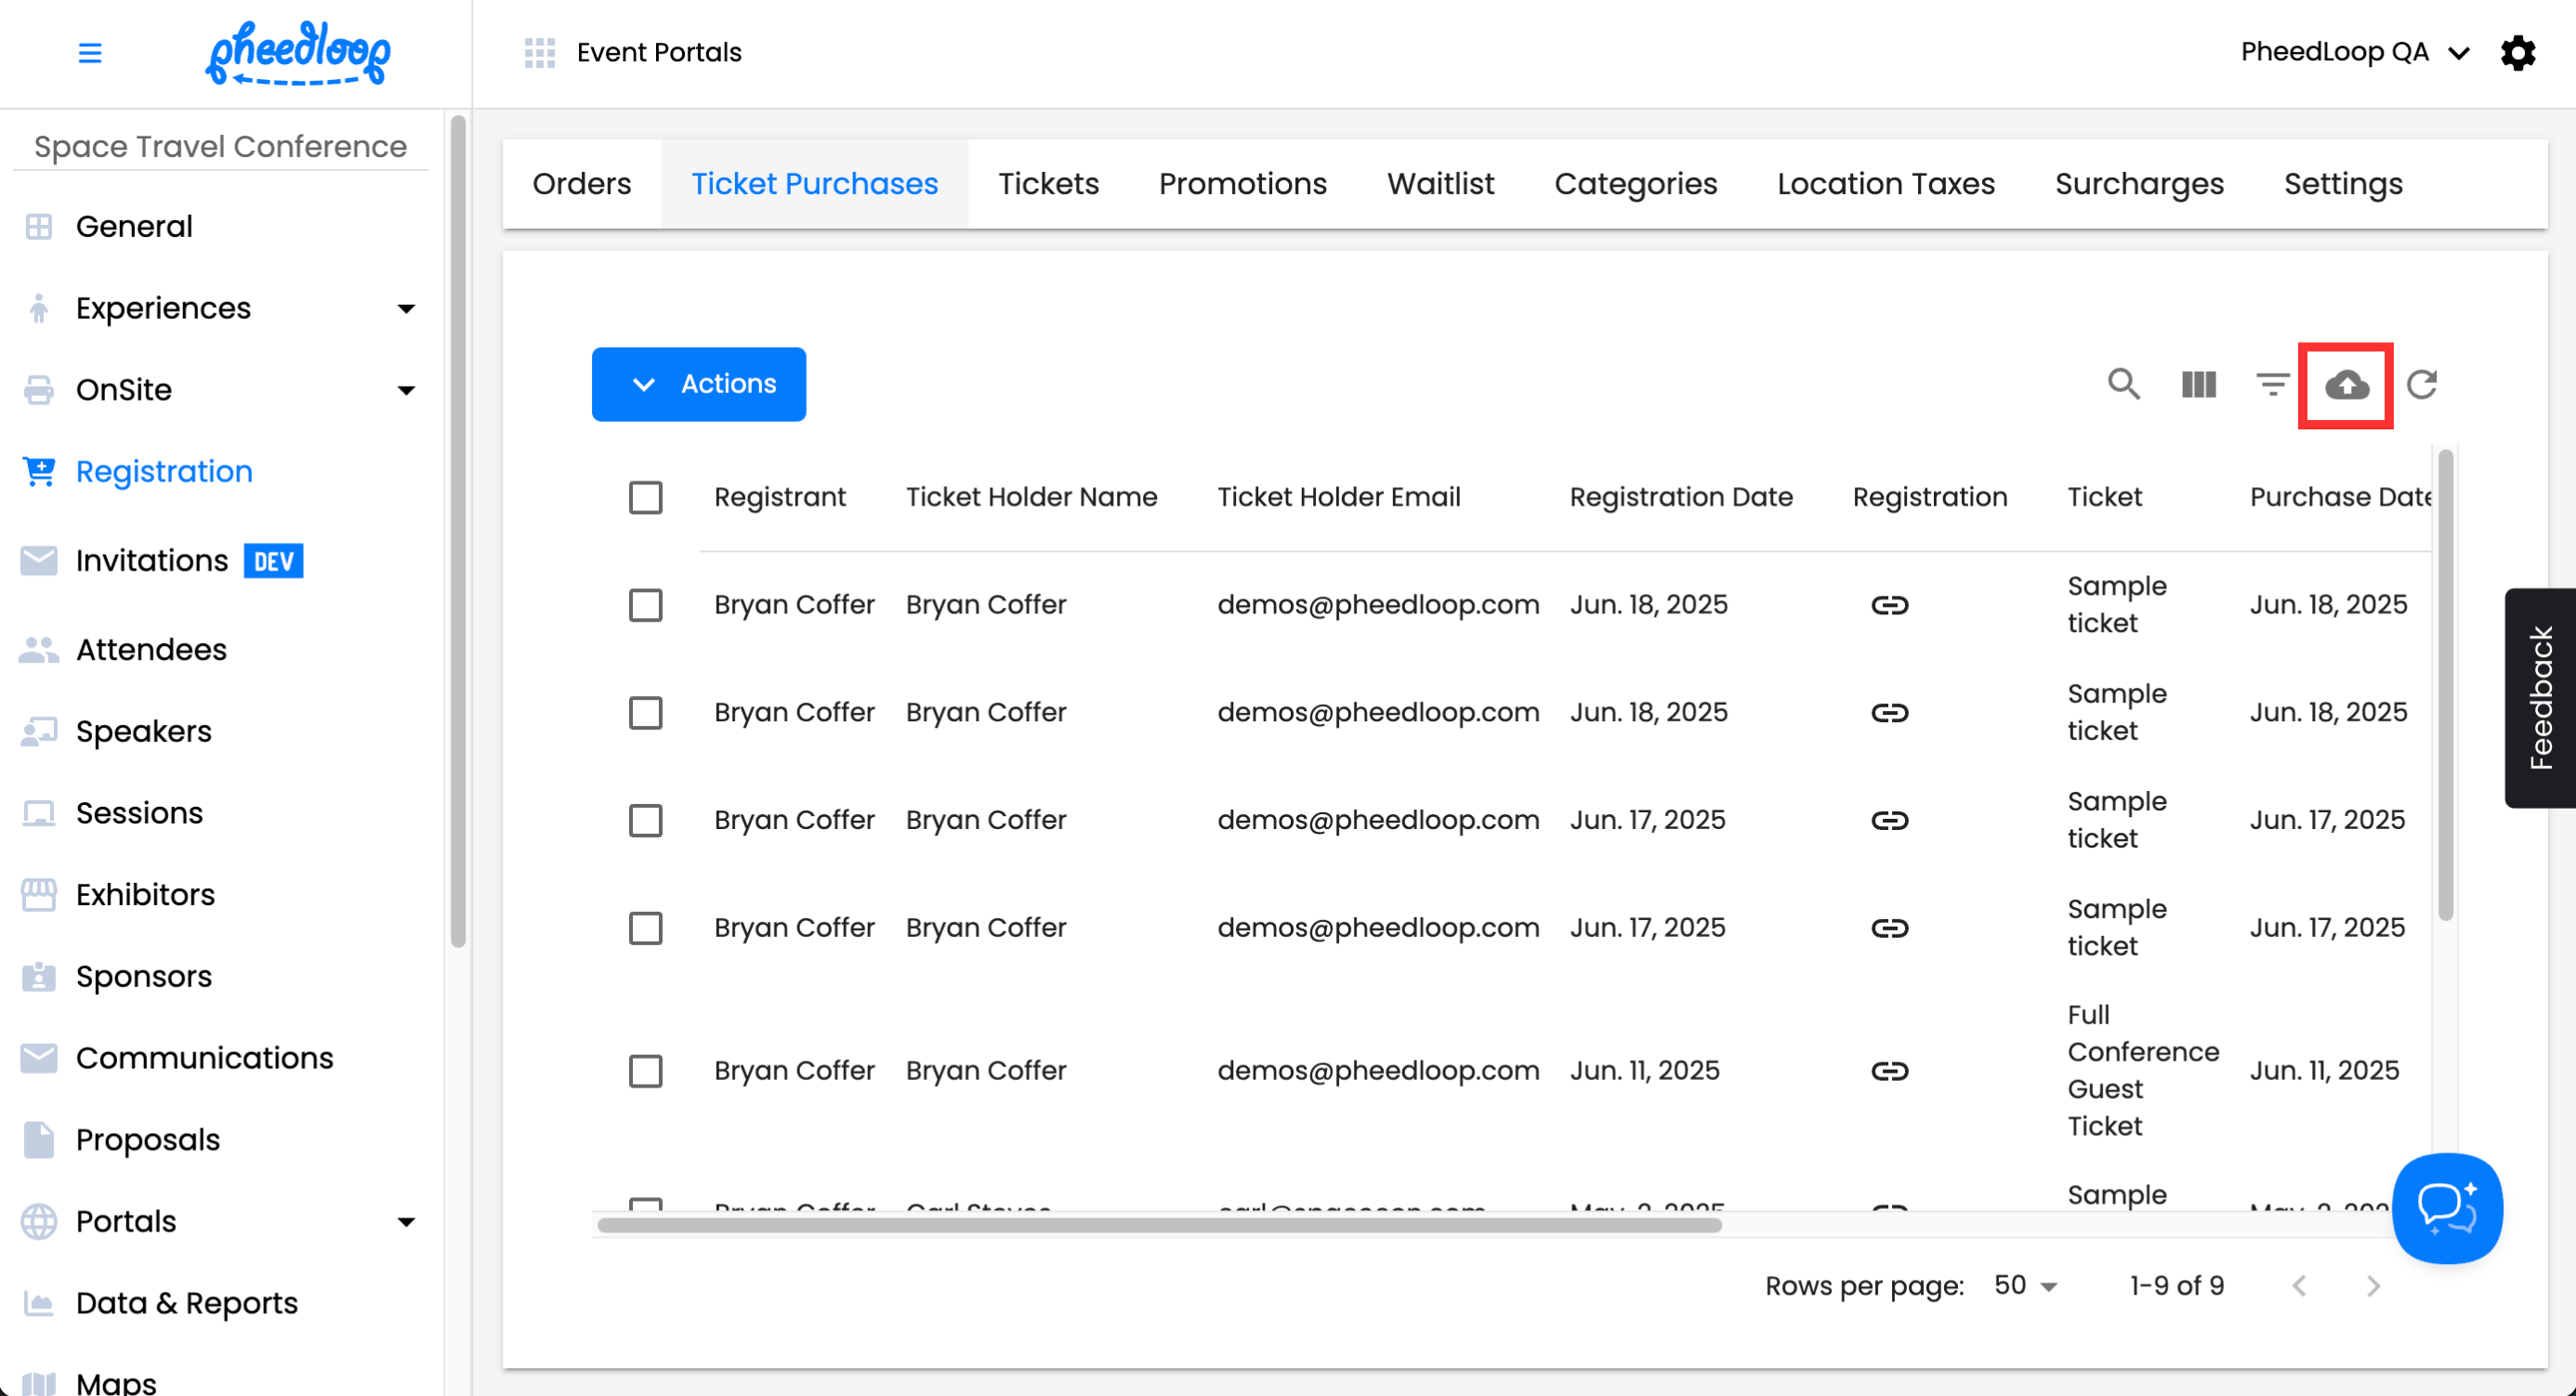Open the chat support bubble
The height and width of the screenshot is (1396, 2576).
(2446, 1207)
